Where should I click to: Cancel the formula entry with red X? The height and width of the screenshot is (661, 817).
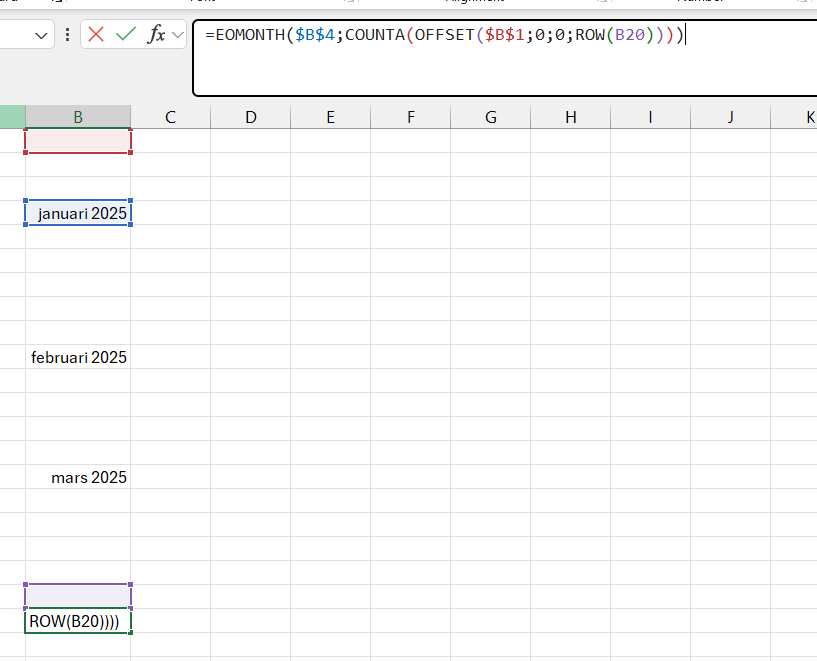(96, 35)
